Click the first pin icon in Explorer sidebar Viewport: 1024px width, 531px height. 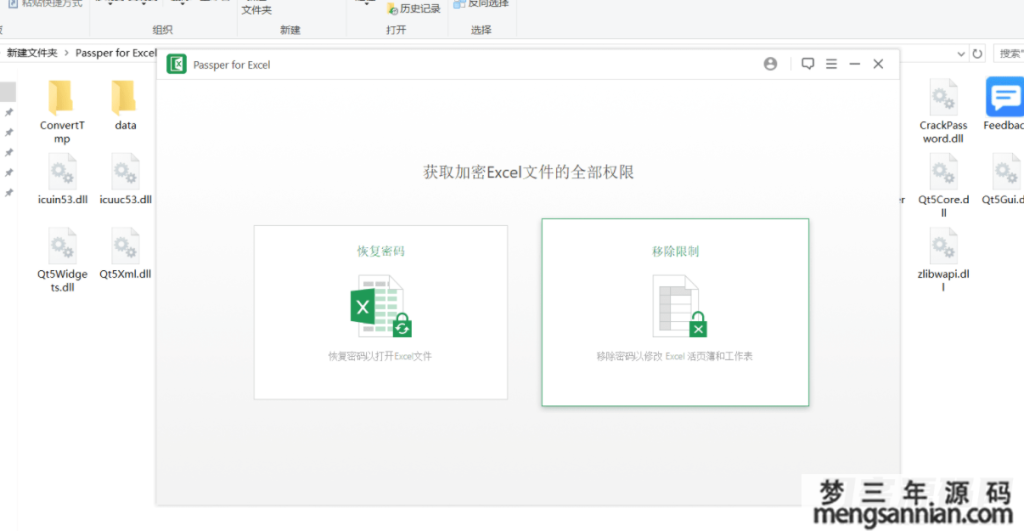pyautogui.click(x=9, y=112)
